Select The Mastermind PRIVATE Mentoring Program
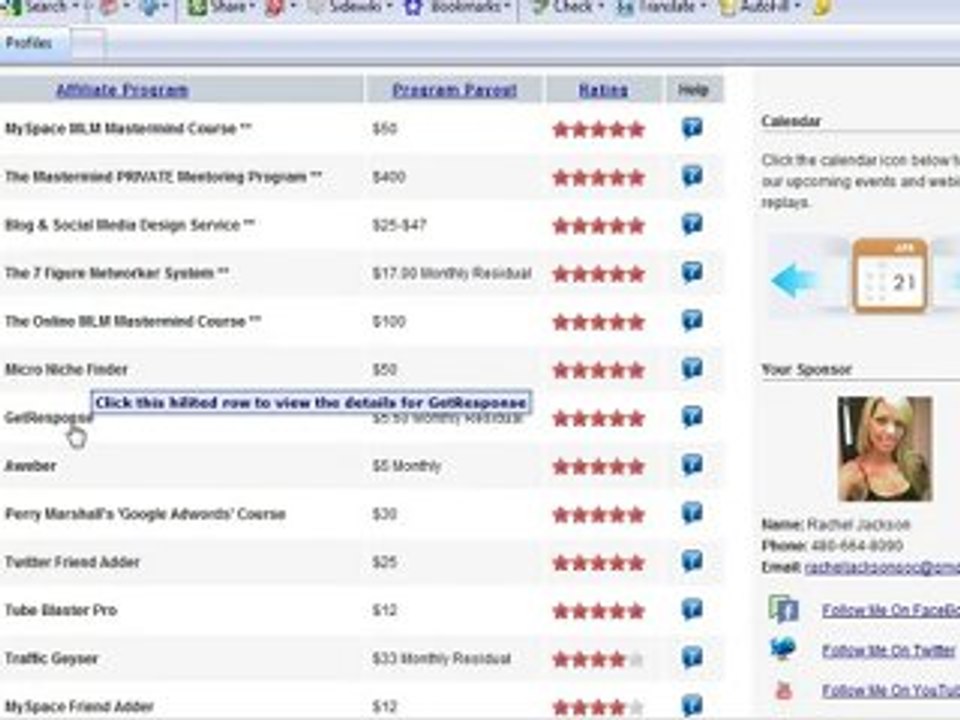Viewport: 960px width, 720px height. [163, 177]
